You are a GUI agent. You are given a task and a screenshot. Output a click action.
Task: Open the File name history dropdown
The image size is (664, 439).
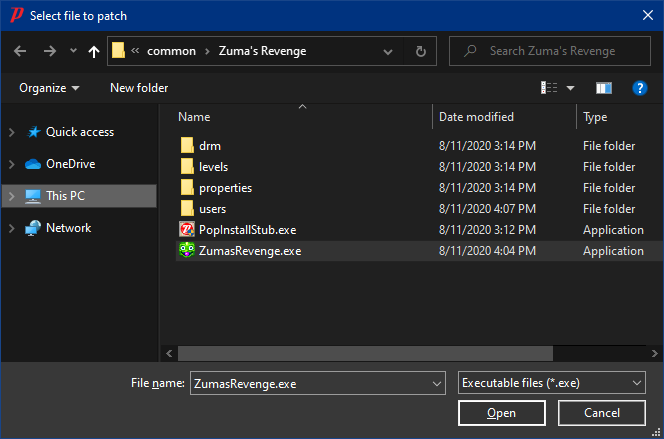437,384
